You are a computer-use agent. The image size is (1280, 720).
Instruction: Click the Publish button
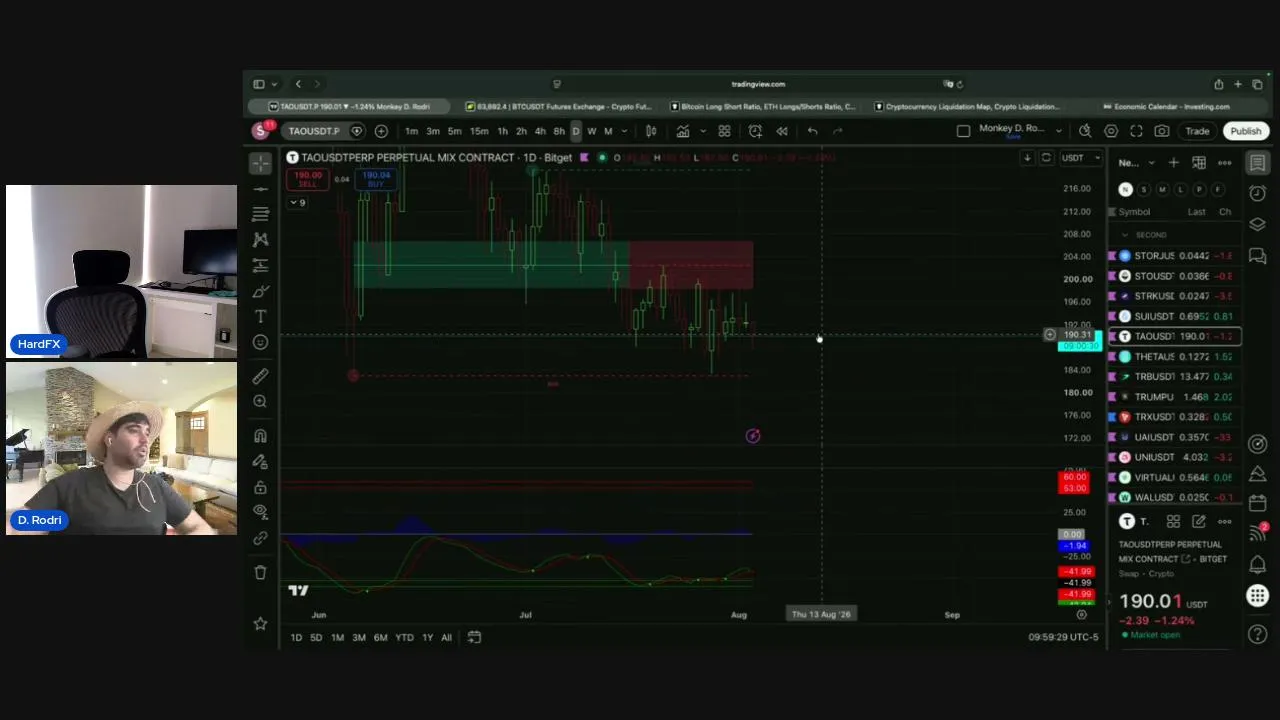(x=1246, y=131)
